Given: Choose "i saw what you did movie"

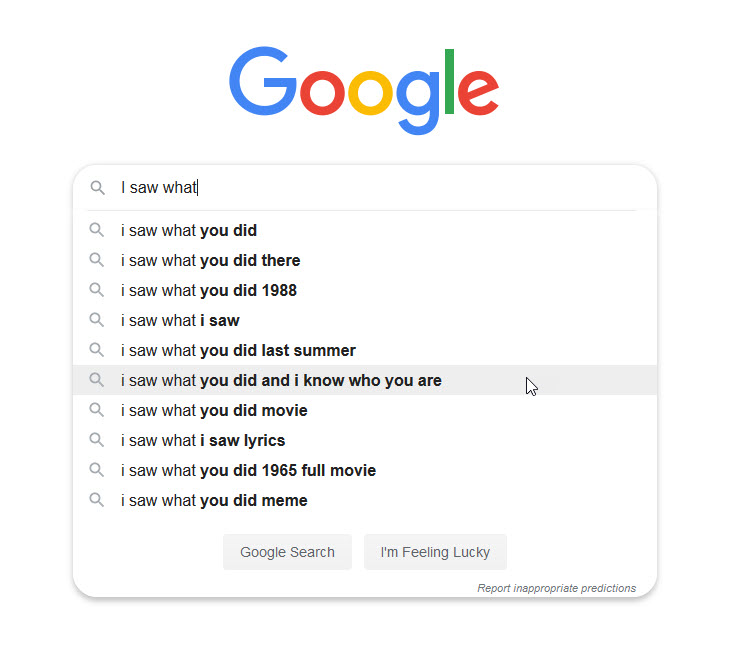Looking at the screenshot, I should point(214,410).
